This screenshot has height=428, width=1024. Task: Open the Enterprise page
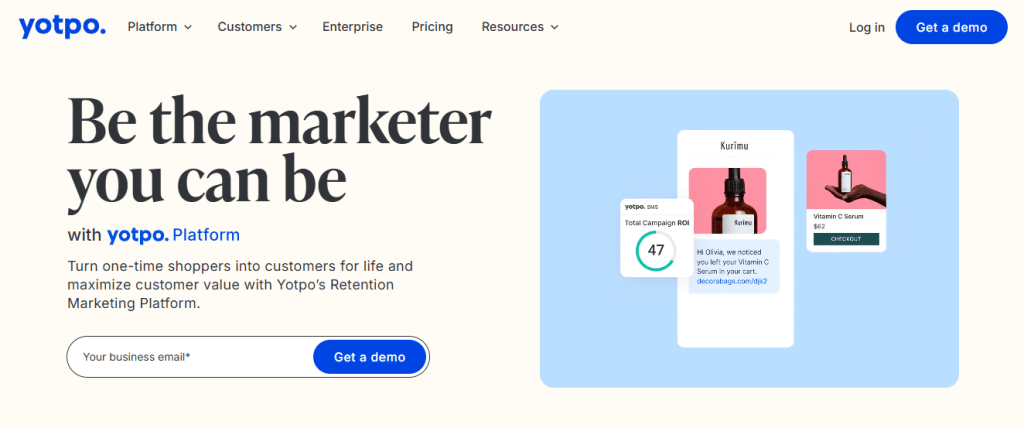352,27
